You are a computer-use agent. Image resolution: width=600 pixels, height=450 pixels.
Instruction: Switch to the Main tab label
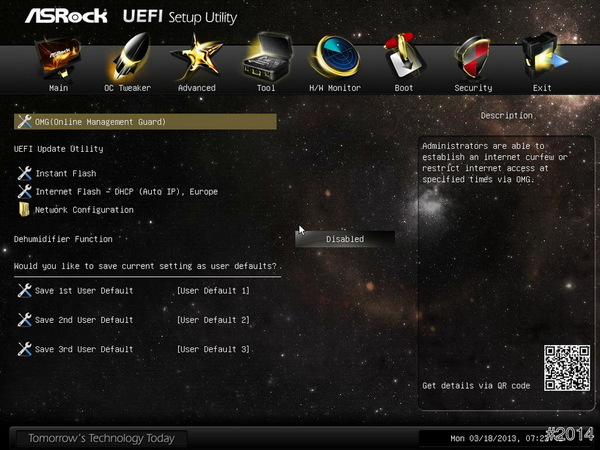pos(59,88)
